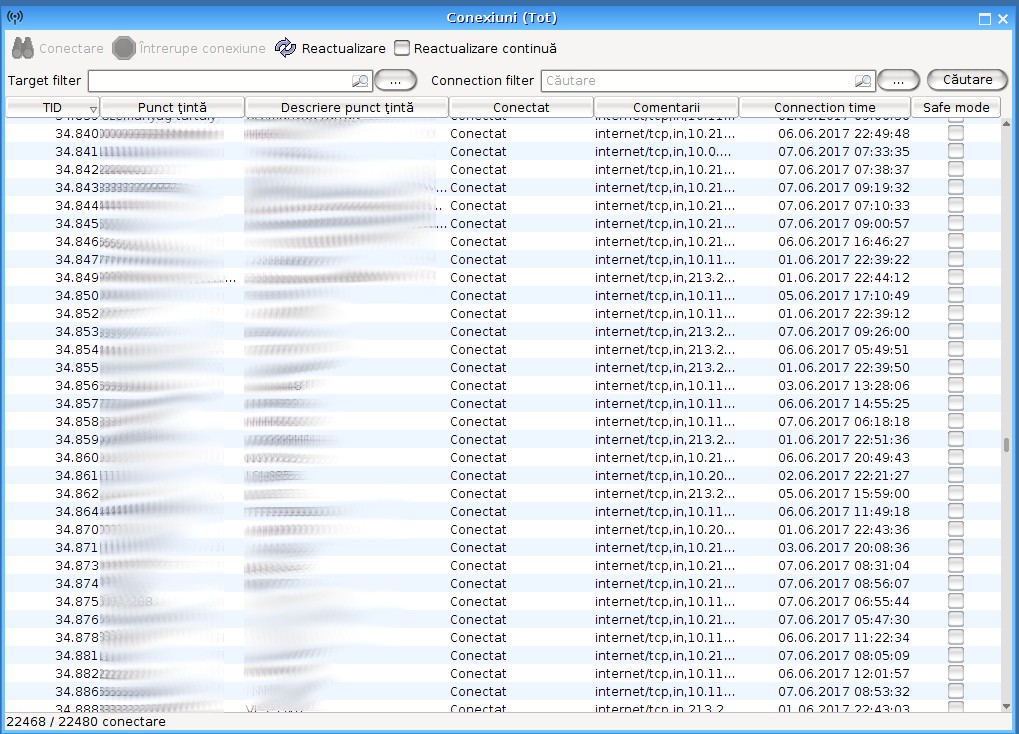Click the vertical scrollbar thumb

pyautogui.click(x=1007, y=445)
